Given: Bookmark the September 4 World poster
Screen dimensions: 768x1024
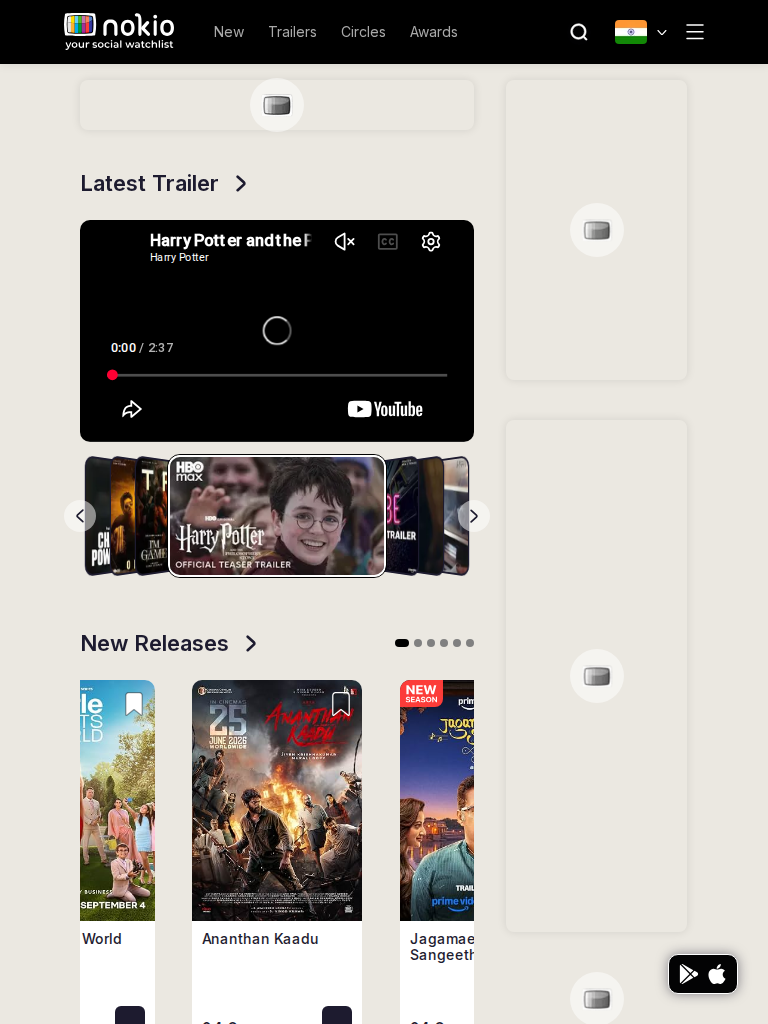Looking at the screenshot, I should point(134,703).
